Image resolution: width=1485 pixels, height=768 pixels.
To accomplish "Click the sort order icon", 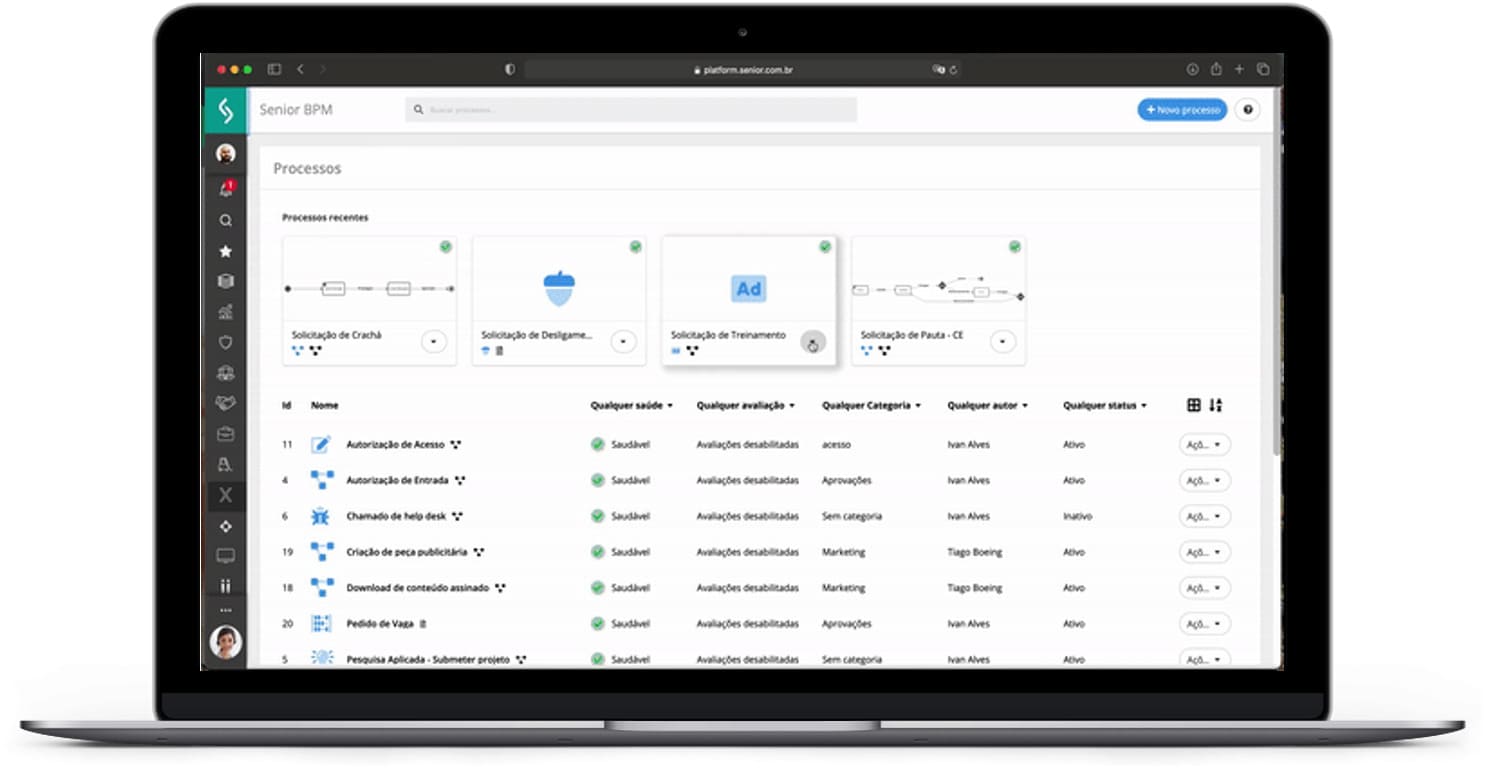I will click(1216, 405).
